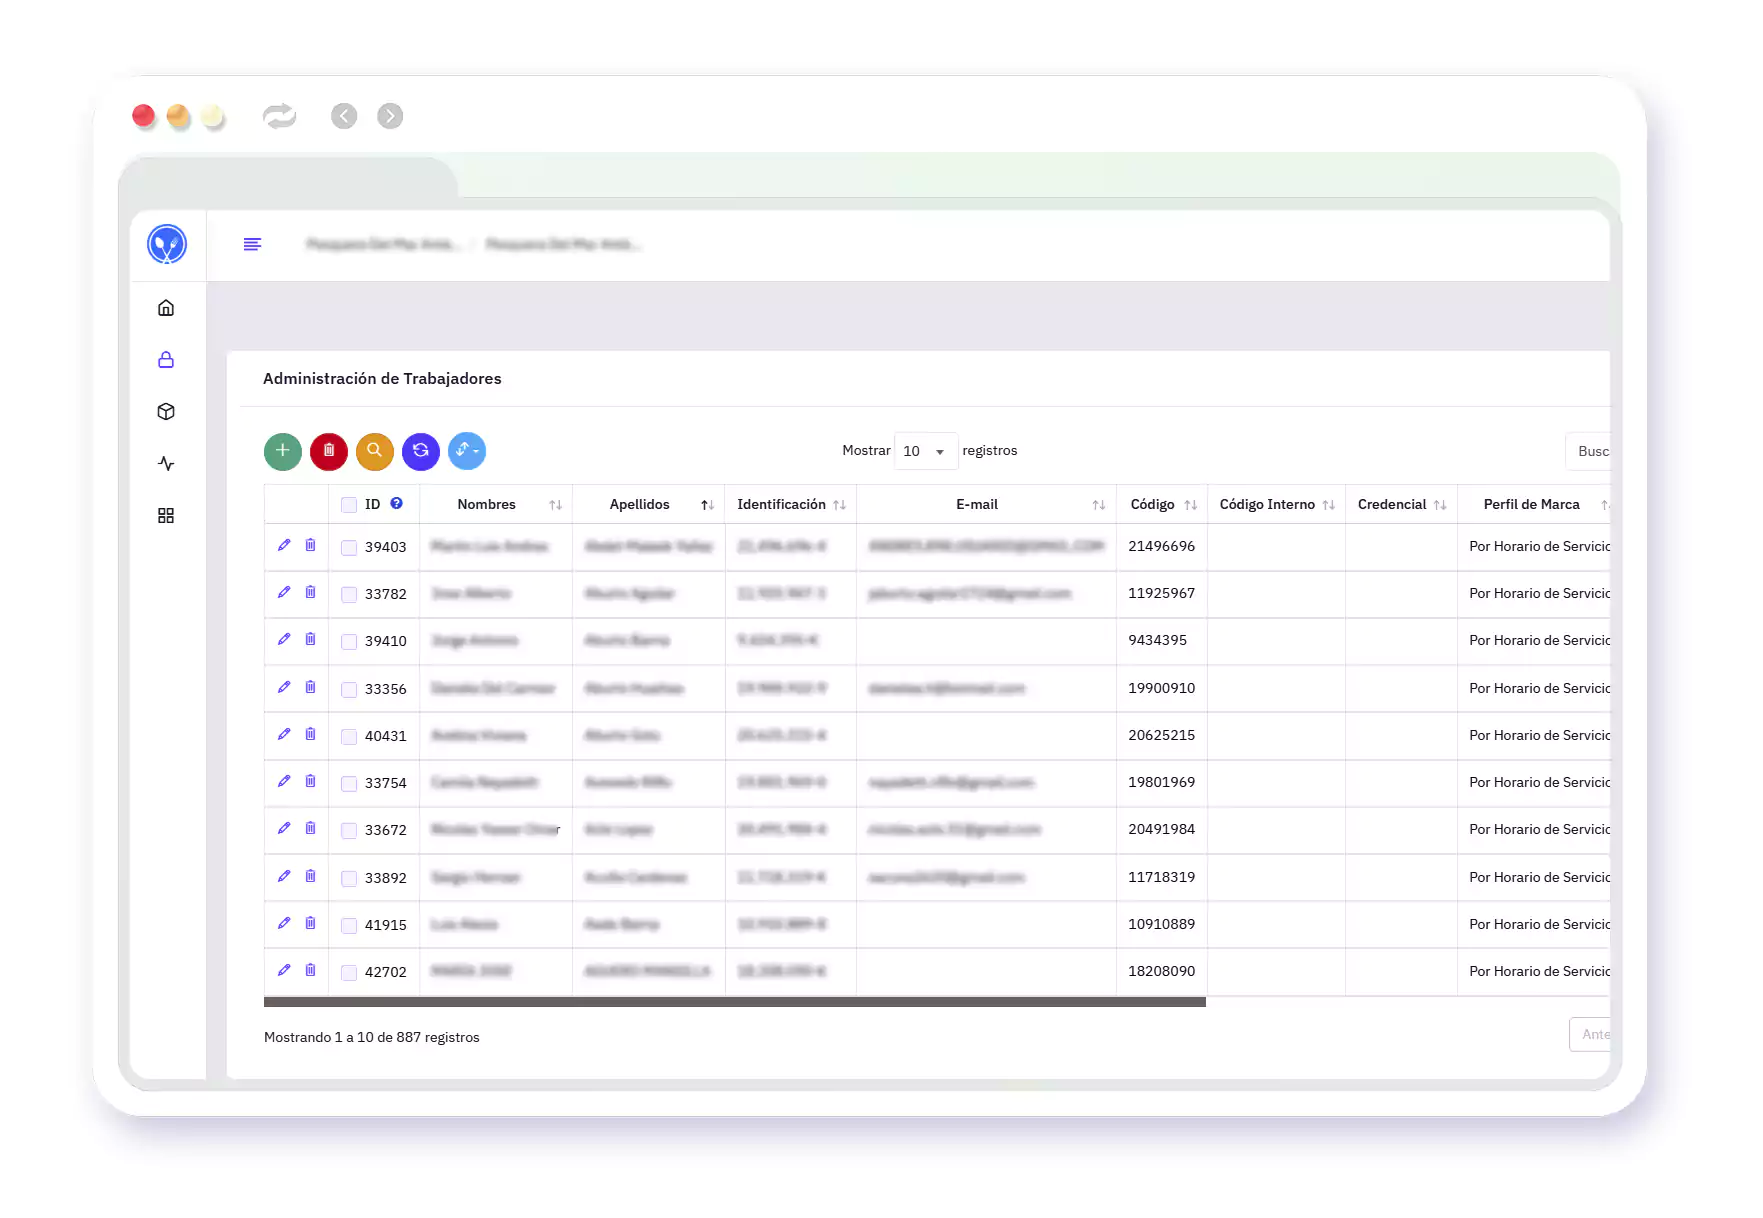Click the second breadcrumb link
The height and width of the screenshot is (1218, 1763).
[562, 244]
